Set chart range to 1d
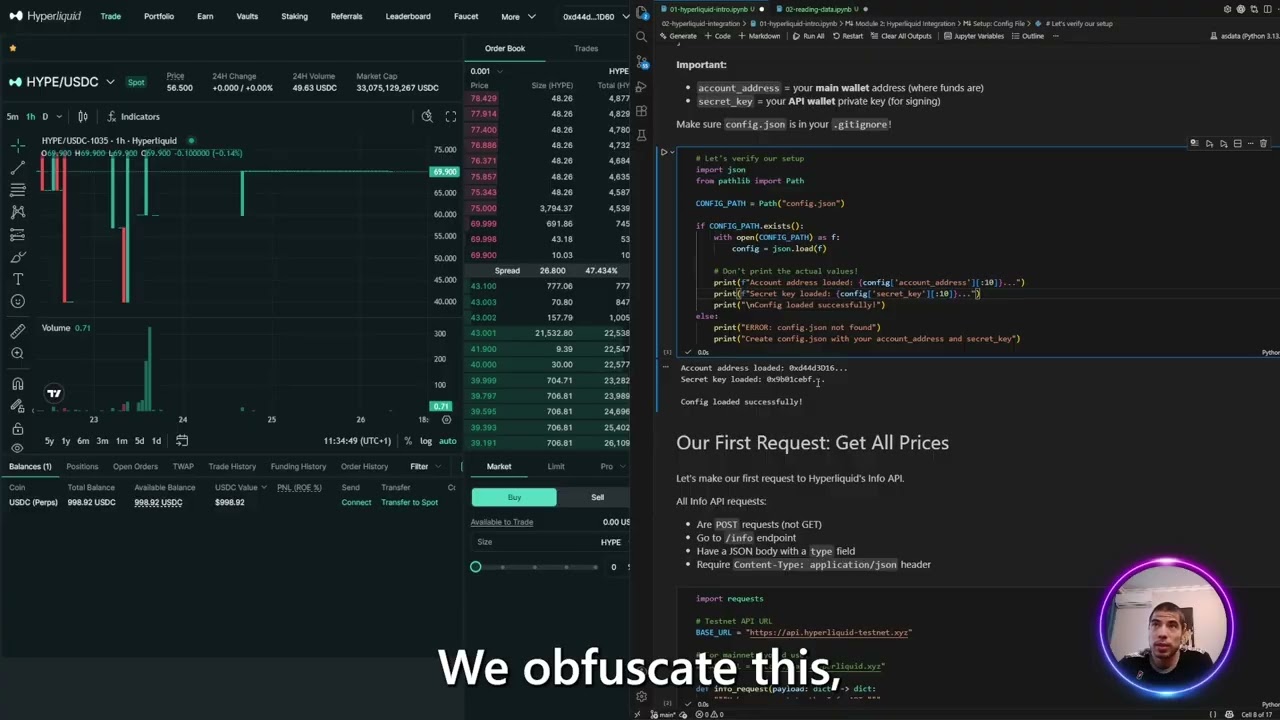1280x720 pixels. click(x=156, y=441)
